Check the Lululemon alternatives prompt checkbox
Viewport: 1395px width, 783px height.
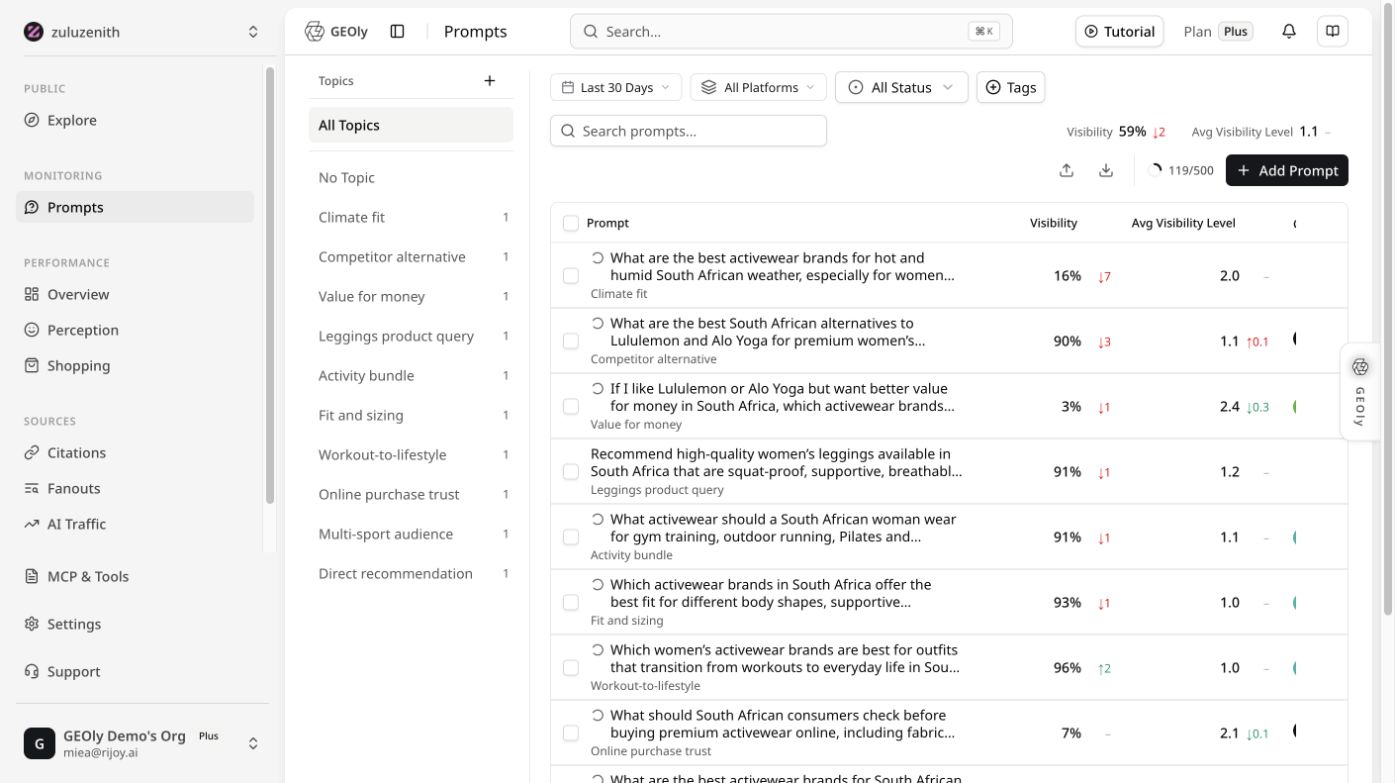[x=571, y=341]
